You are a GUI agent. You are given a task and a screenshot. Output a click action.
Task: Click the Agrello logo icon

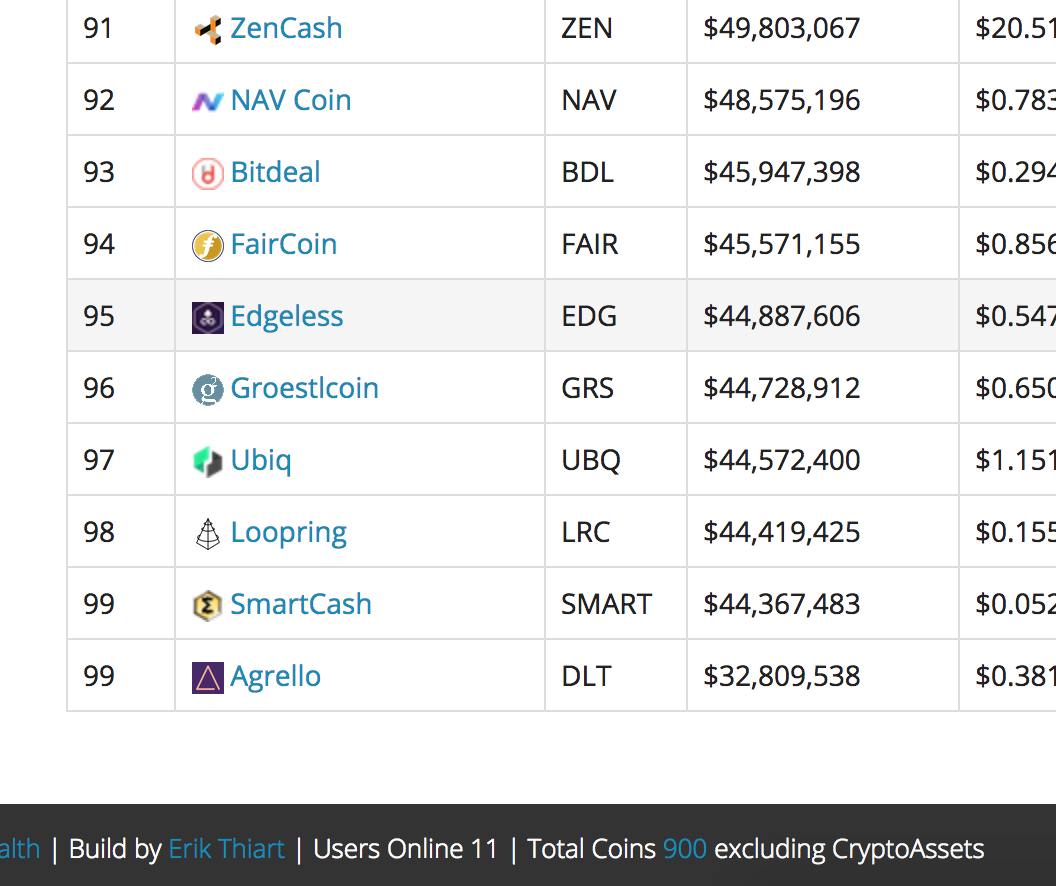[x=207, y=676]
